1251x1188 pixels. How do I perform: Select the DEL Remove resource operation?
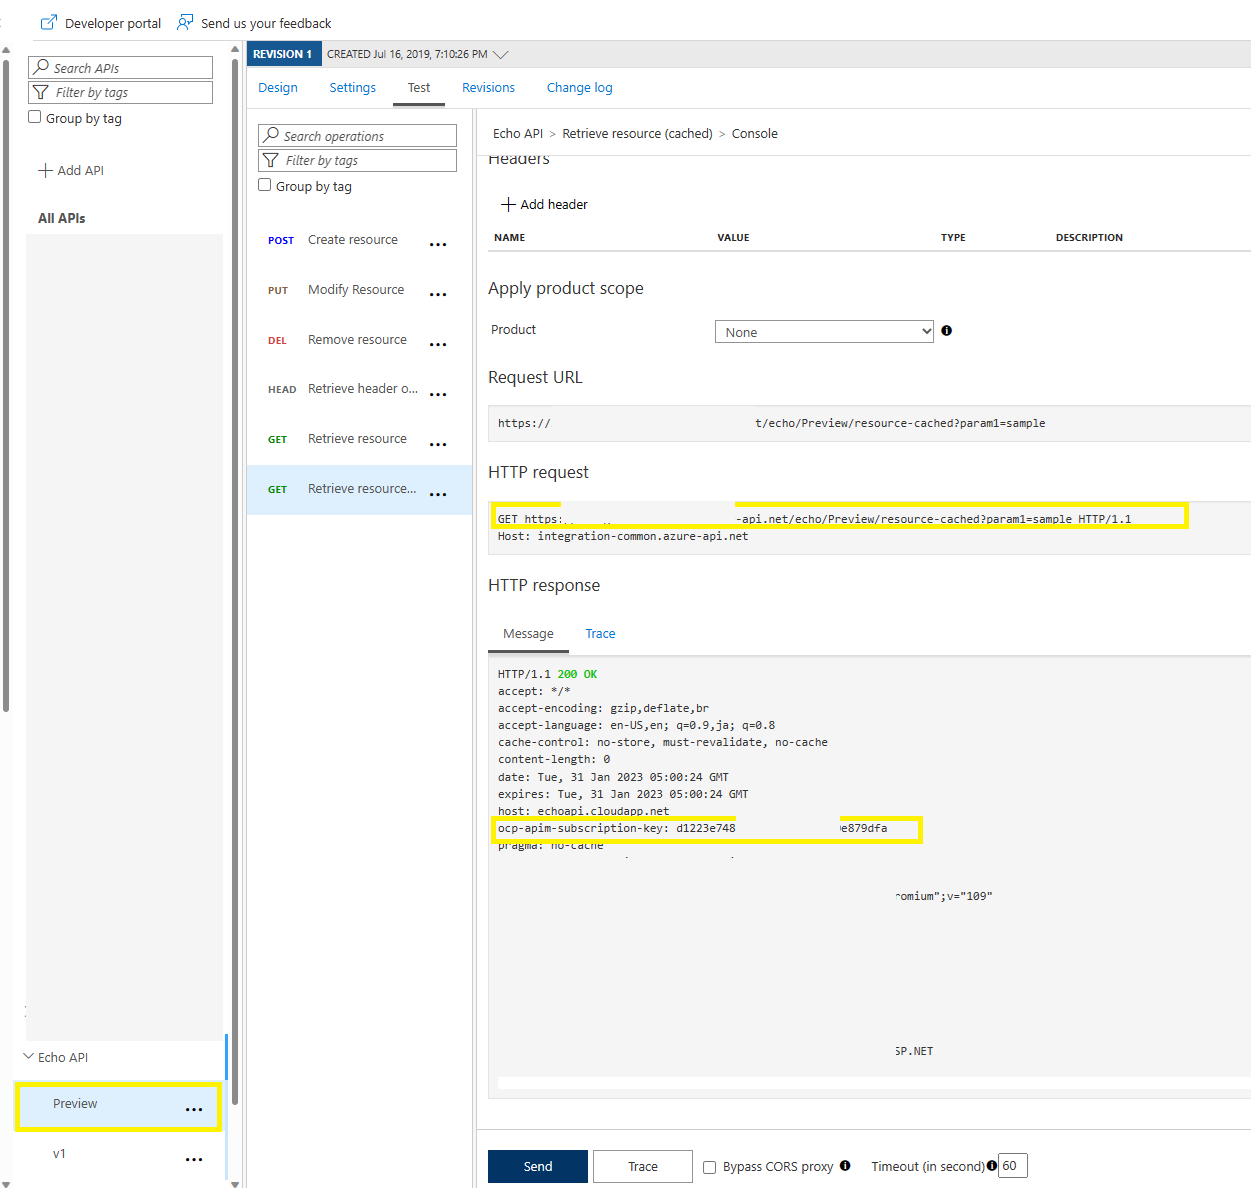(x=359, y=340)
